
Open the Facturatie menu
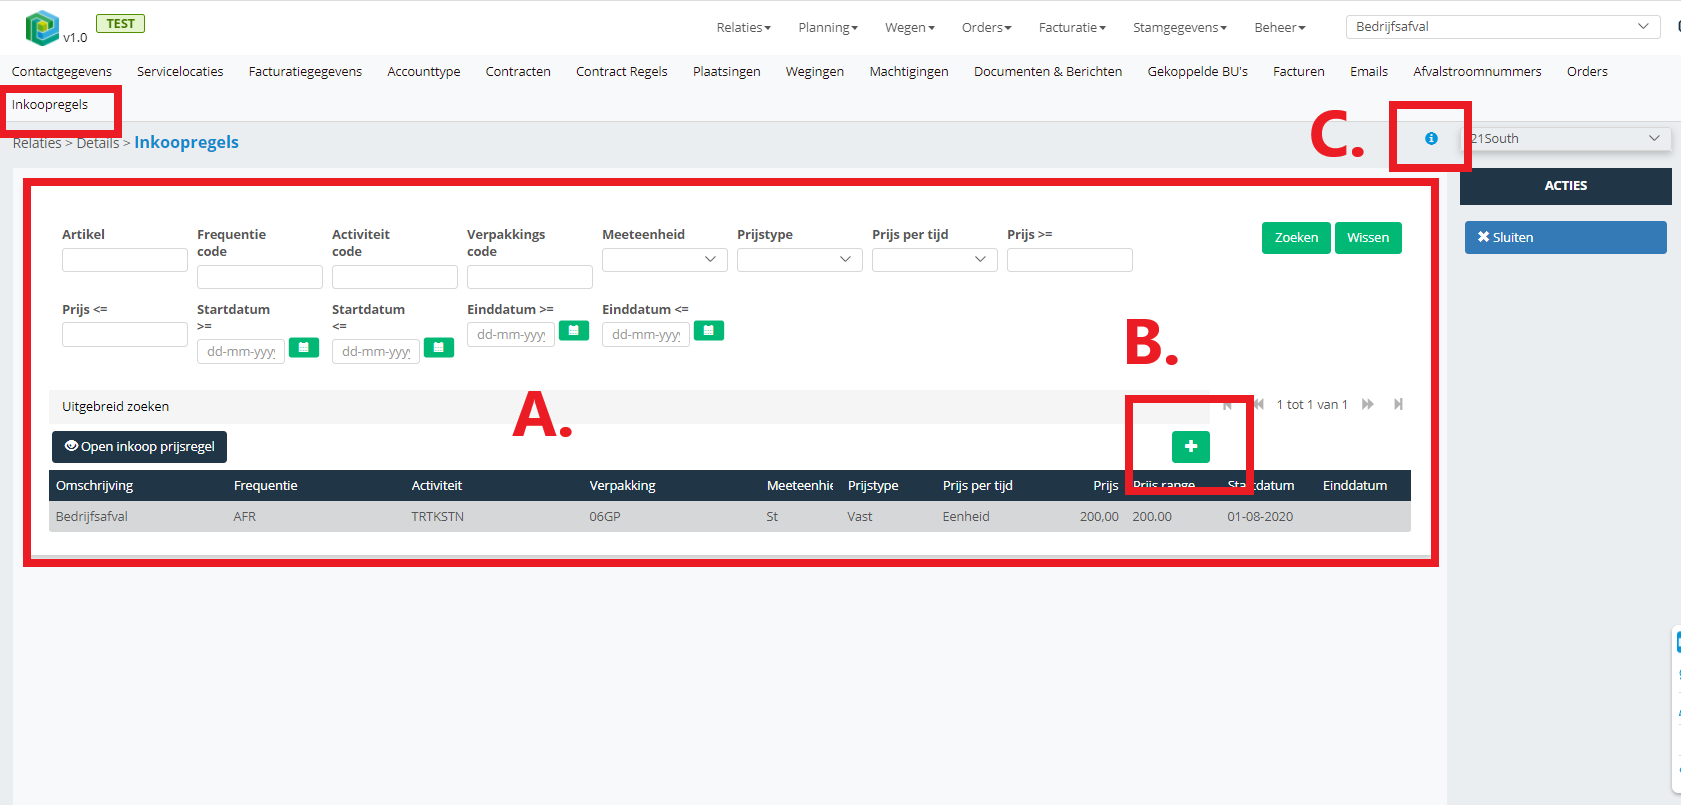pos(1072,27)
